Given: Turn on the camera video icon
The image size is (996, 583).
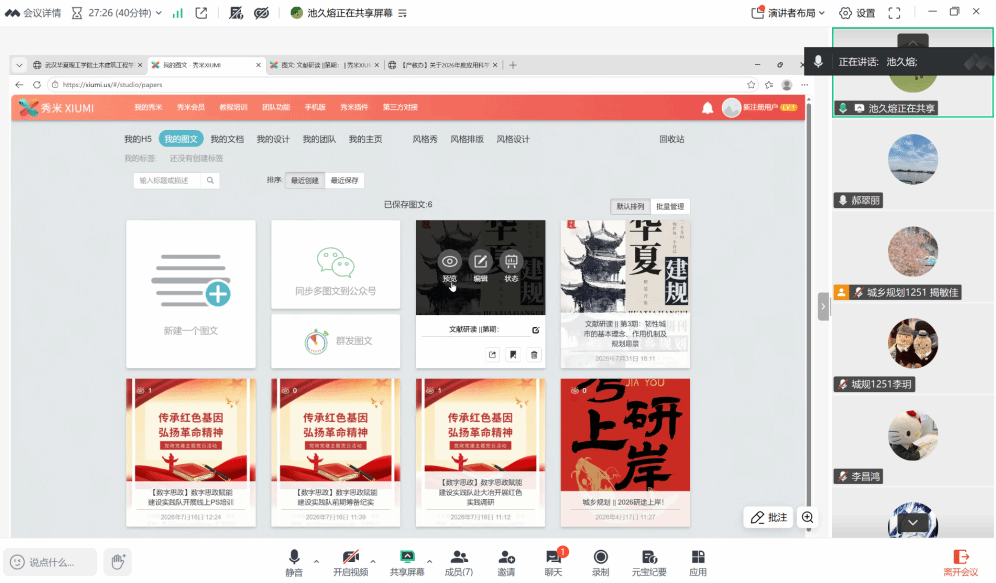Looking at the screenshot, I should coord(351,558).
